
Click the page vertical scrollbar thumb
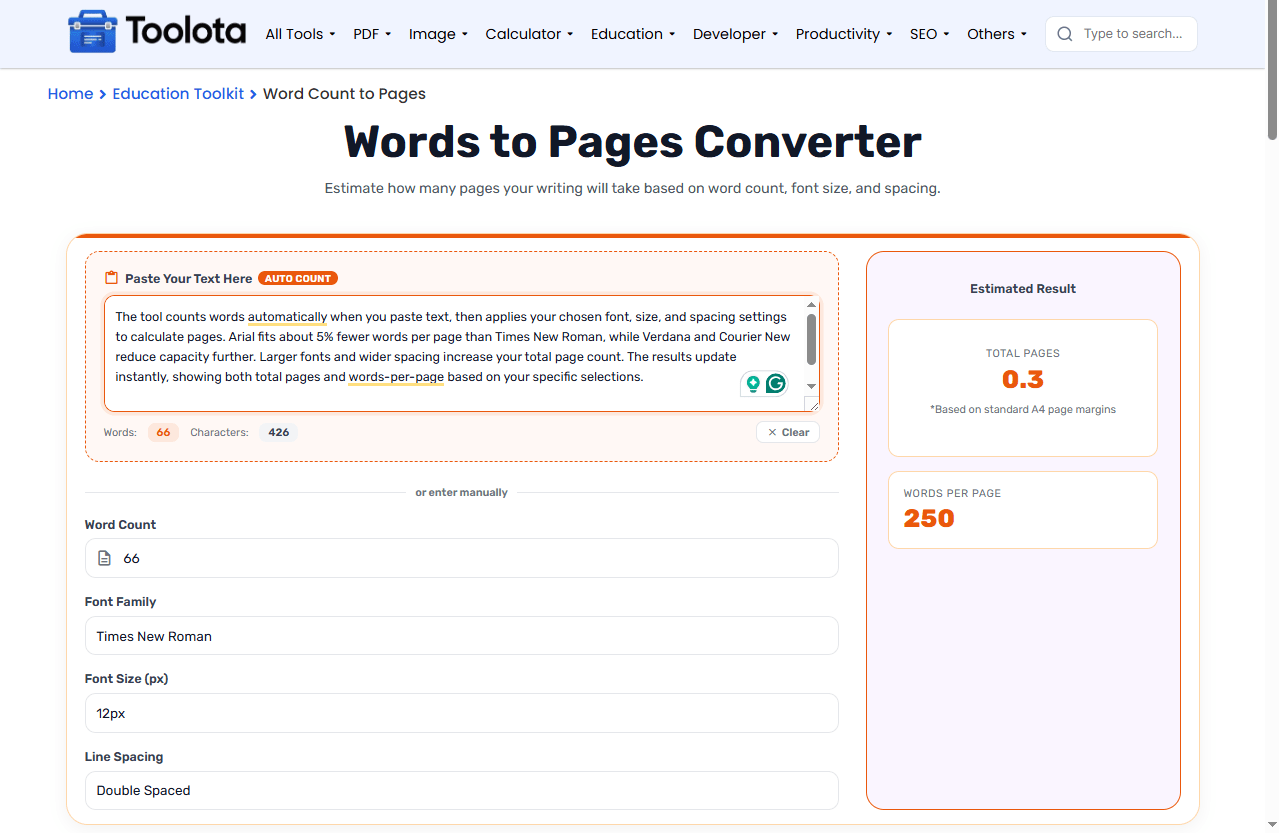[1272, 71]
